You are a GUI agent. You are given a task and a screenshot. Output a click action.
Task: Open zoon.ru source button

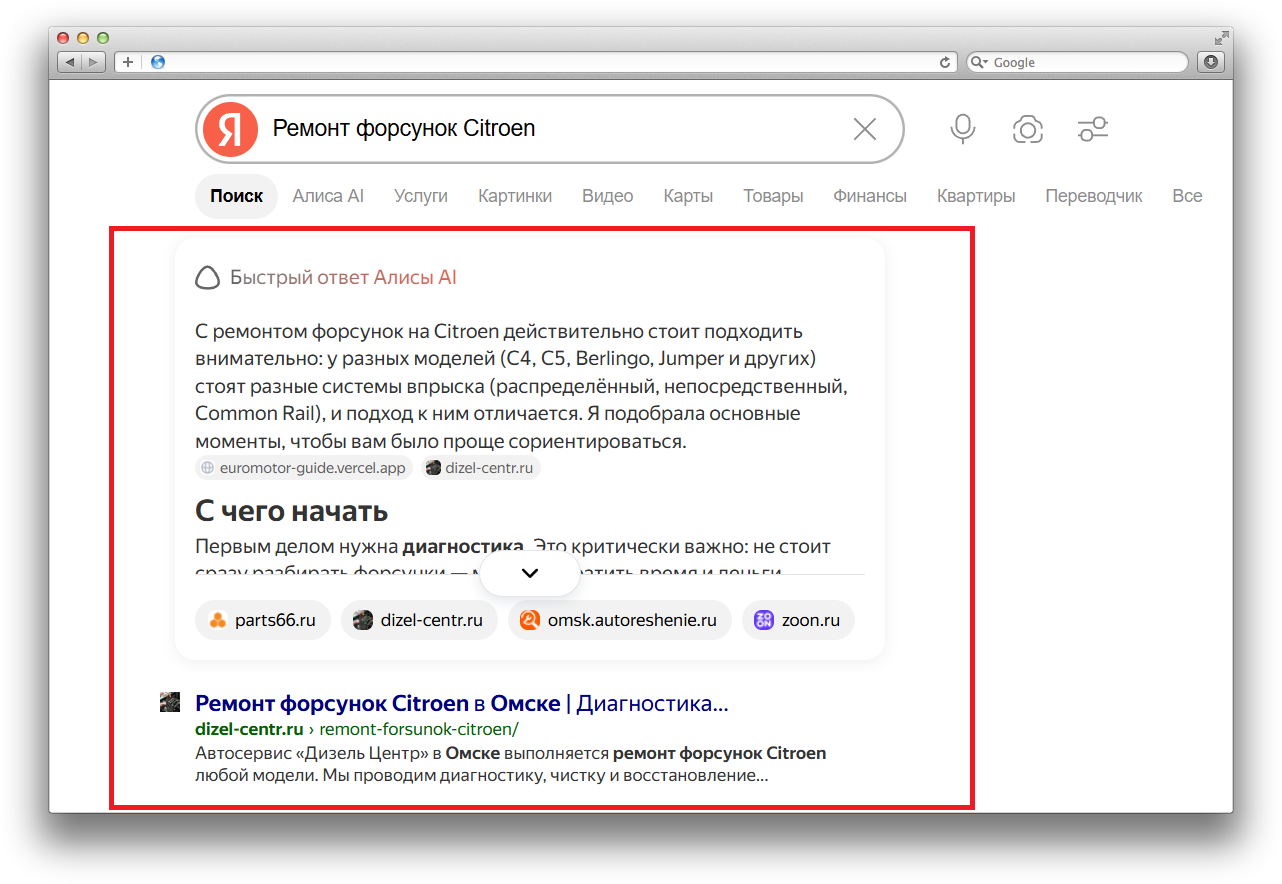click(798, 620)
